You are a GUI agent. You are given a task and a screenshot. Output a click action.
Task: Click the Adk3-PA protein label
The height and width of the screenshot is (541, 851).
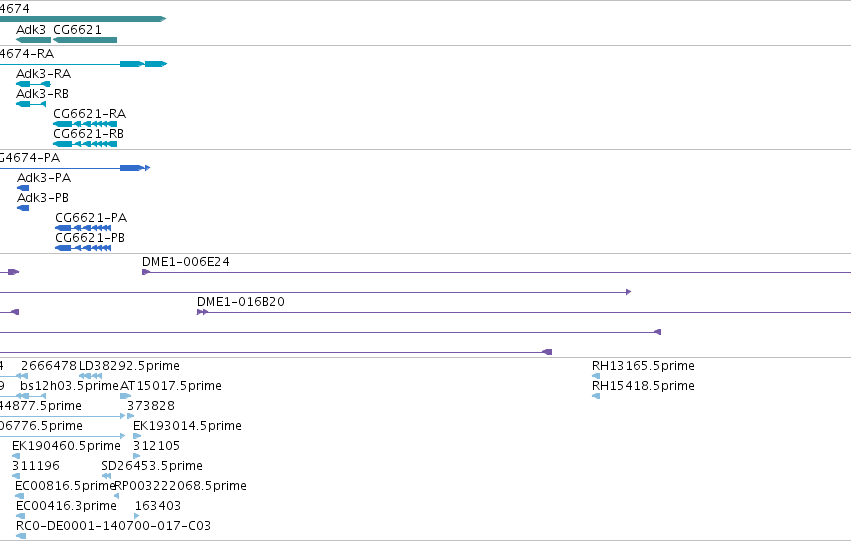click(x=44, y=178)
